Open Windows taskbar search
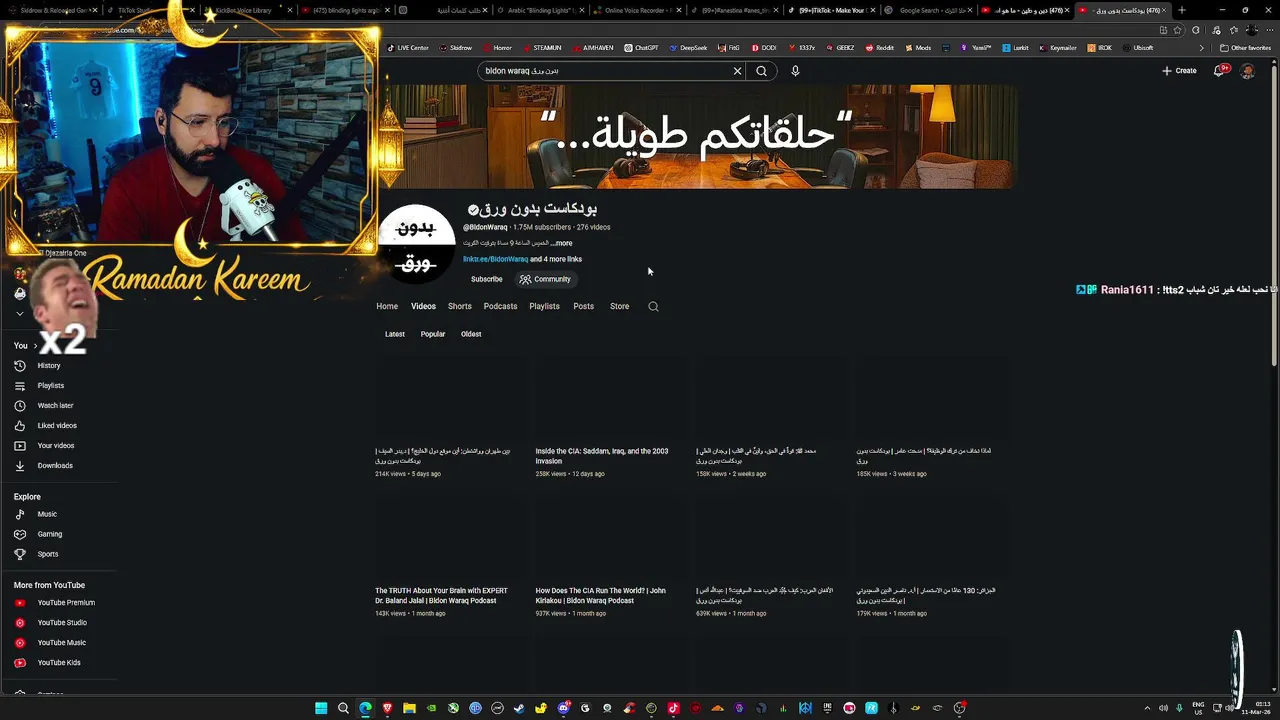The width and height of the screenshot is (1280, 720). [343, 708]
